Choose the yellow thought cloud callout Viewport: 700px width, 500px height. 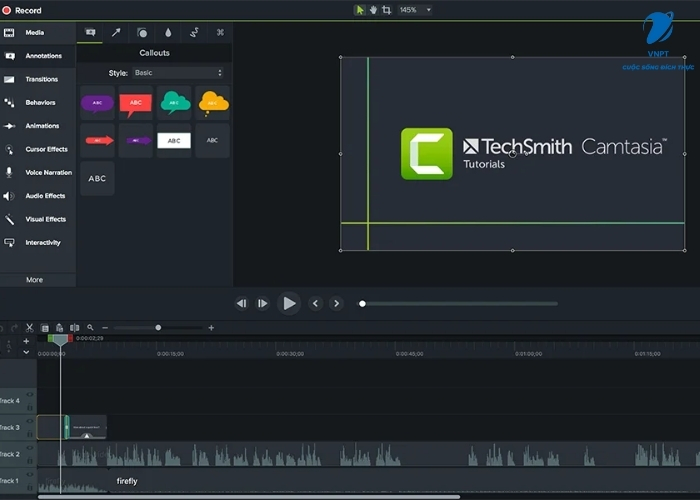tap(212, 103)
